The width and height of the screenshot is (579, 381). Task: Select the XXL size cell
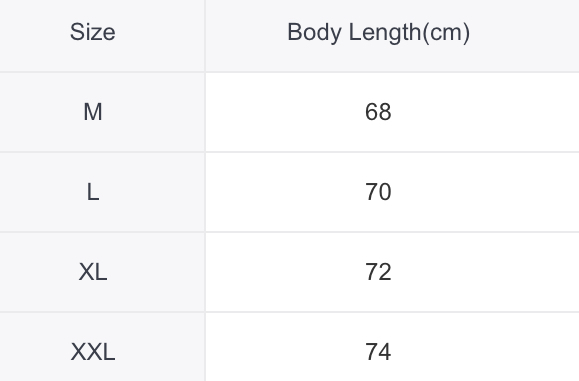tap(93, 352)
